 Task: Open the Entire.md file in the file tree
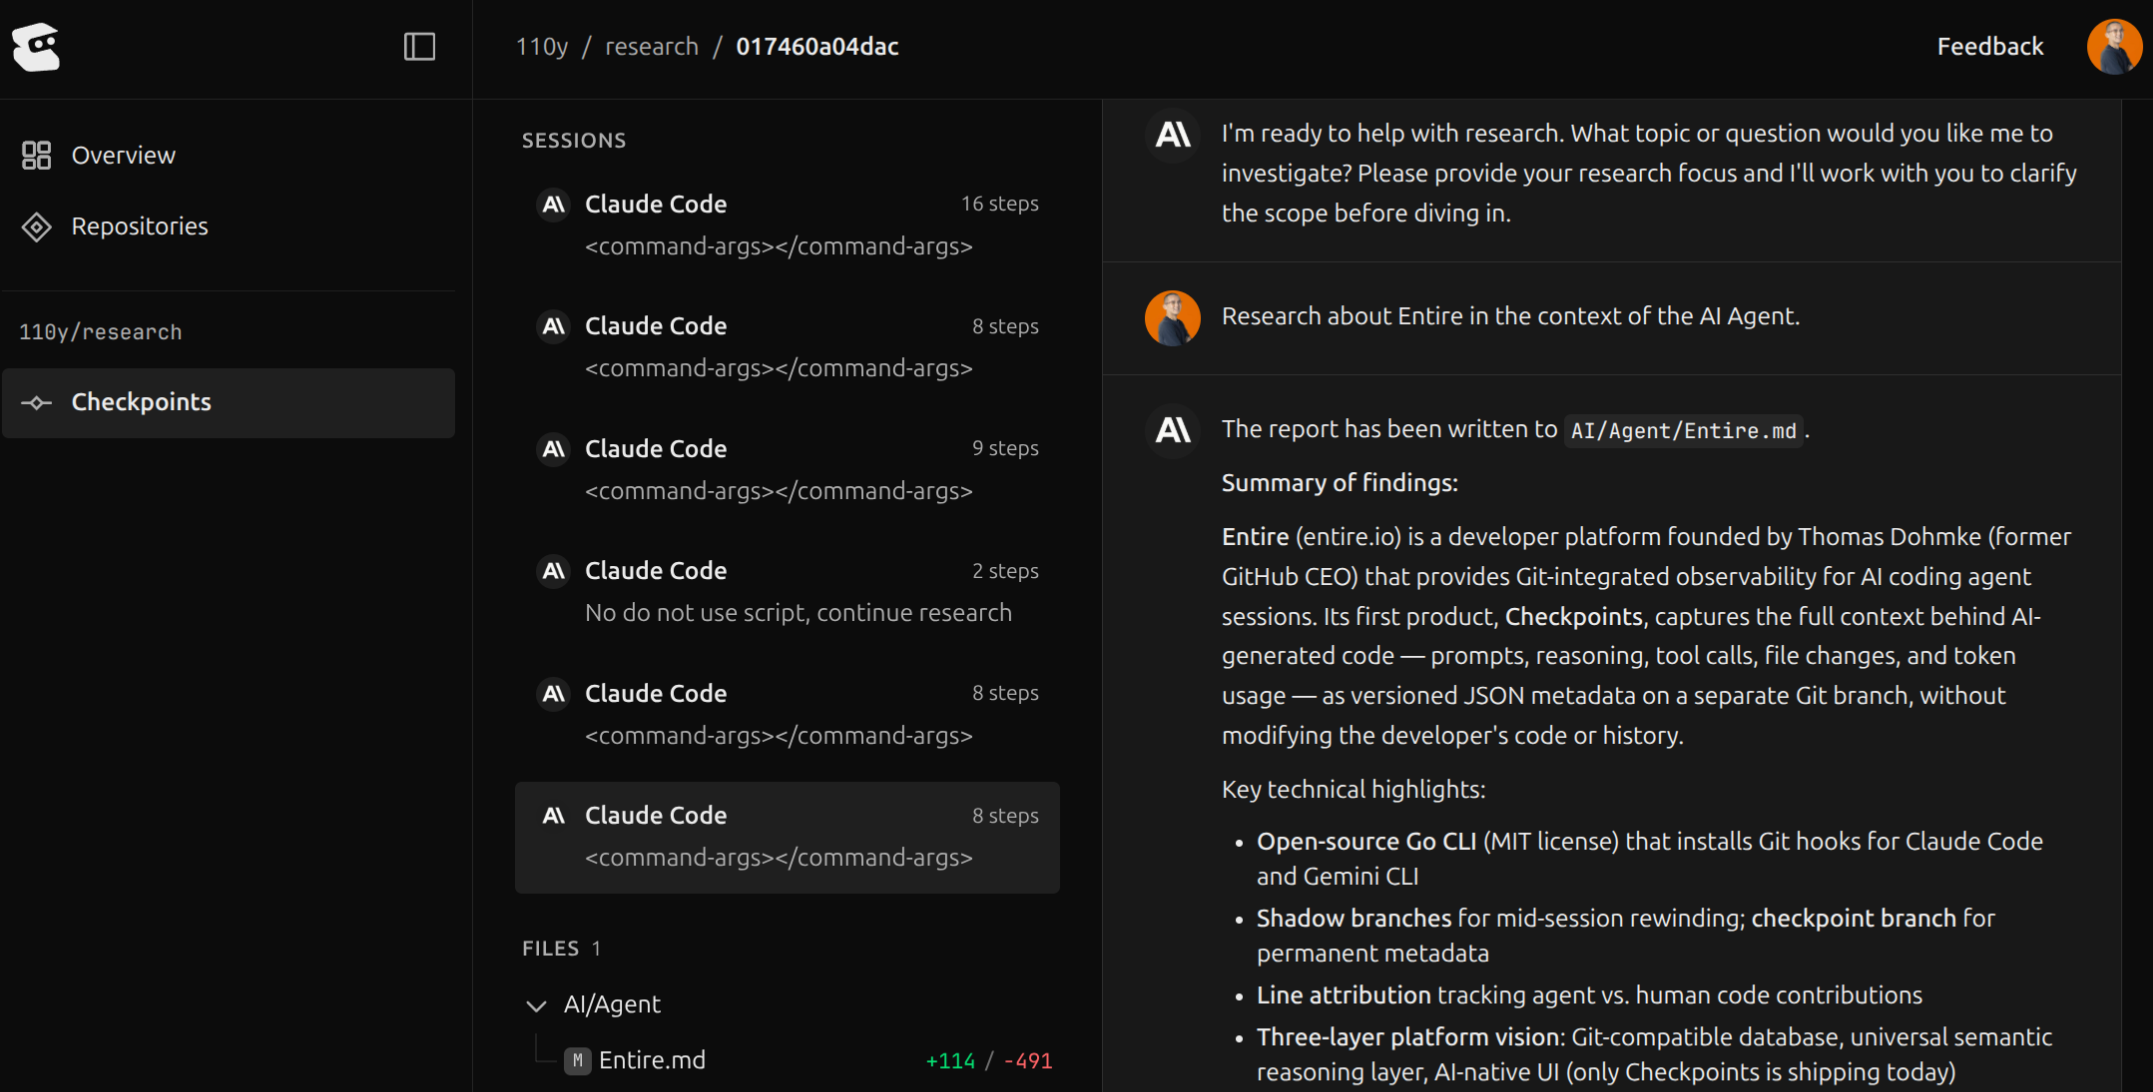pyautogui.click(x=652, y=1060)
